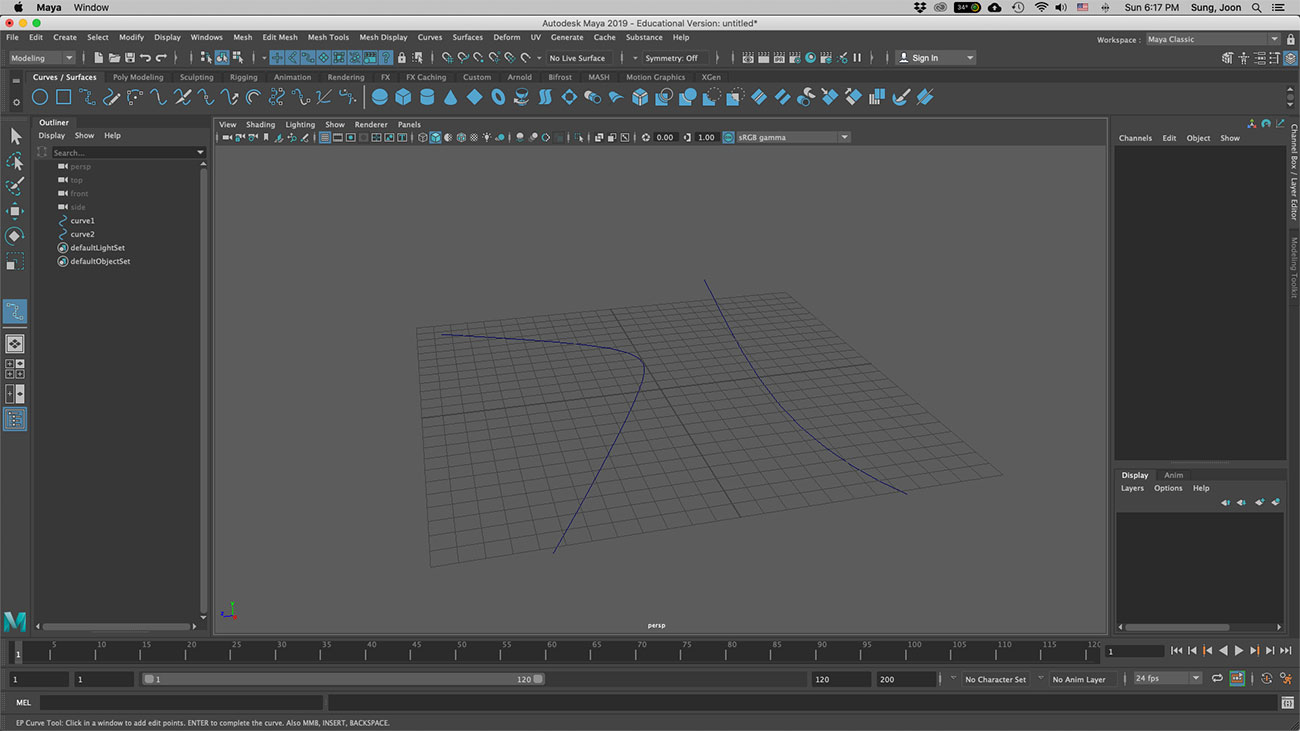Open the Modeling menu set dropdown
This screenshot has height=731, width=1300.
42,58
